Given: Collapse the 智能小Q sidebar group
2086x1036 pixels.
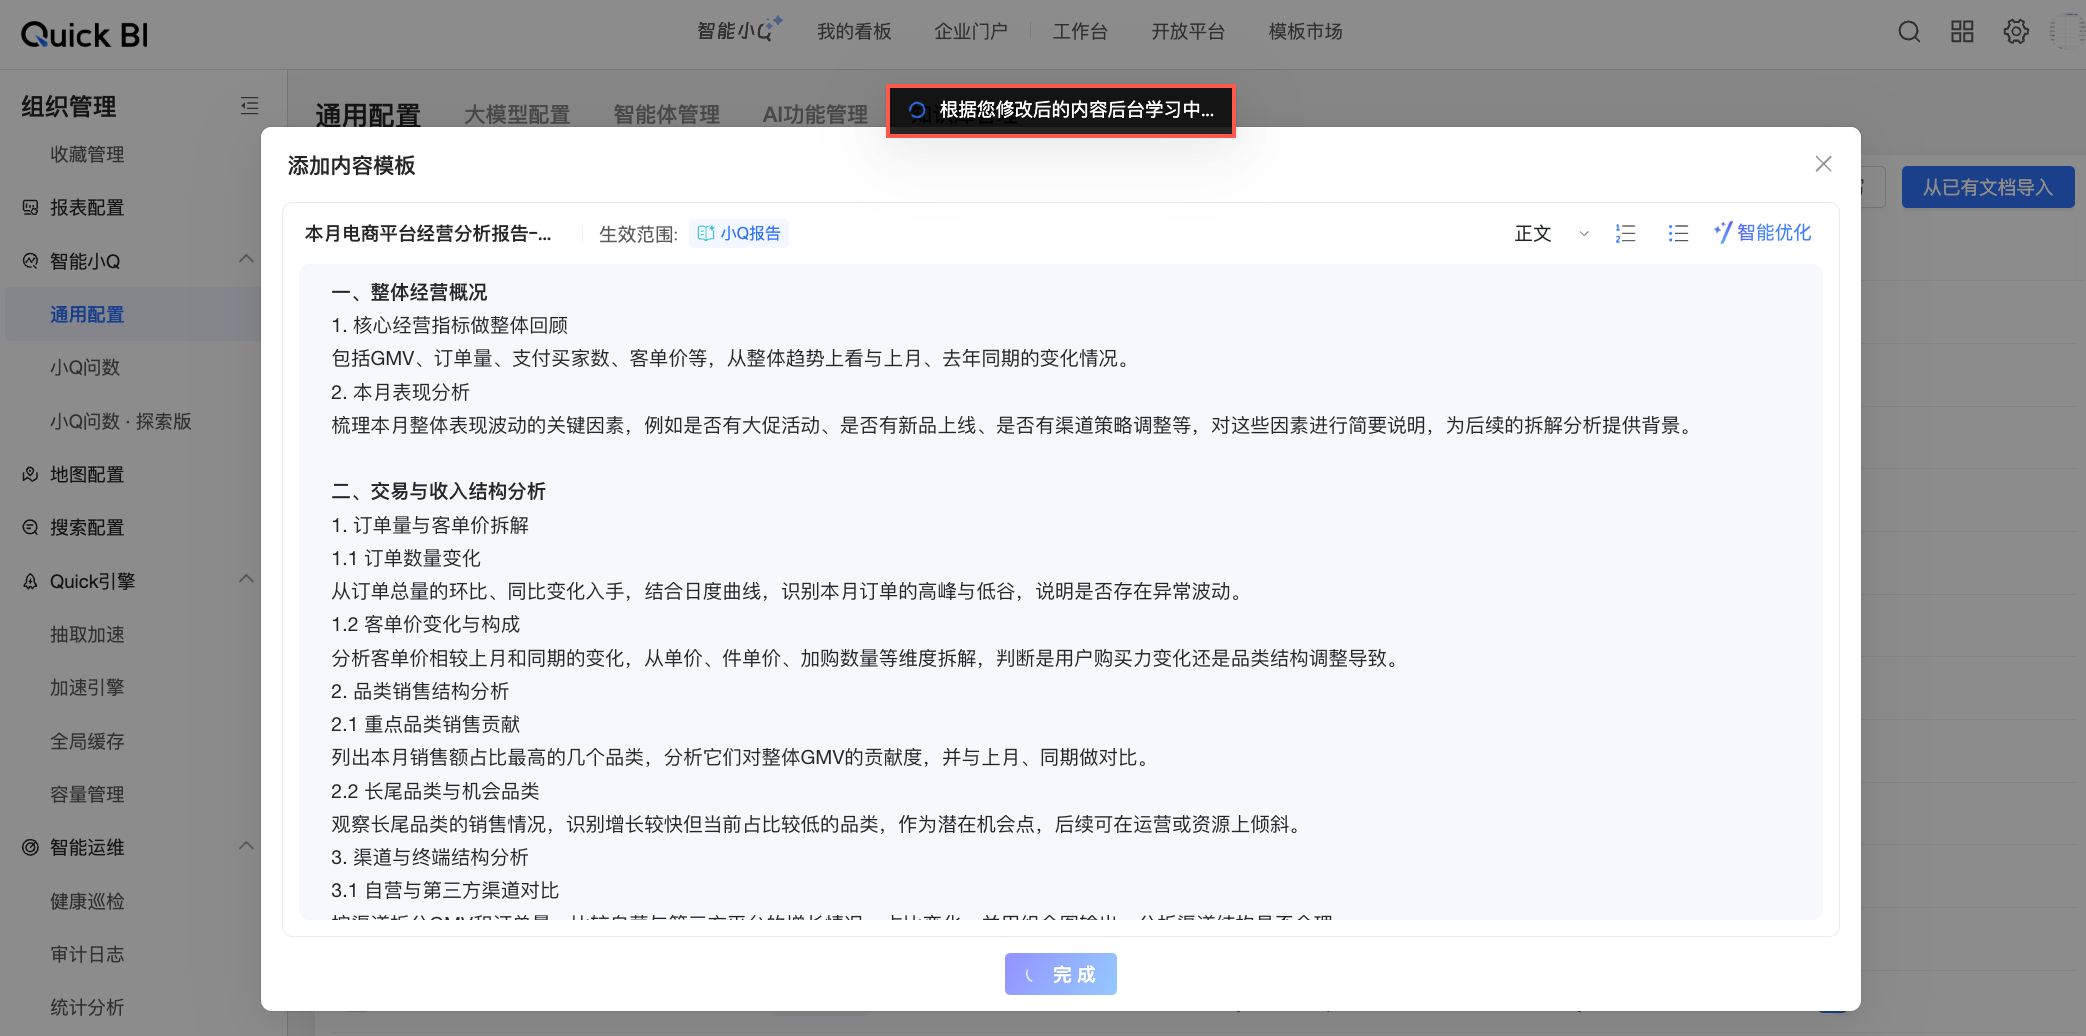Looking at the screenshot, I should [x=246, y=260].
